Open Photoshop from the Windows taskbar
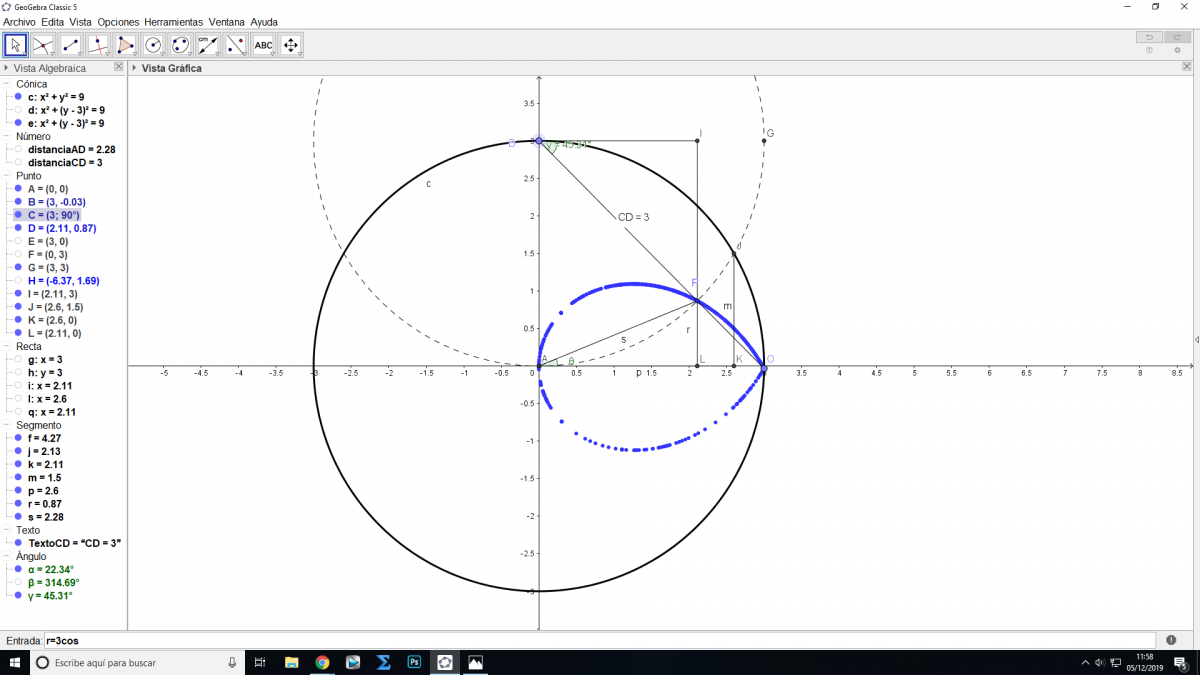The image size is (1200, 675). point(414,662)
